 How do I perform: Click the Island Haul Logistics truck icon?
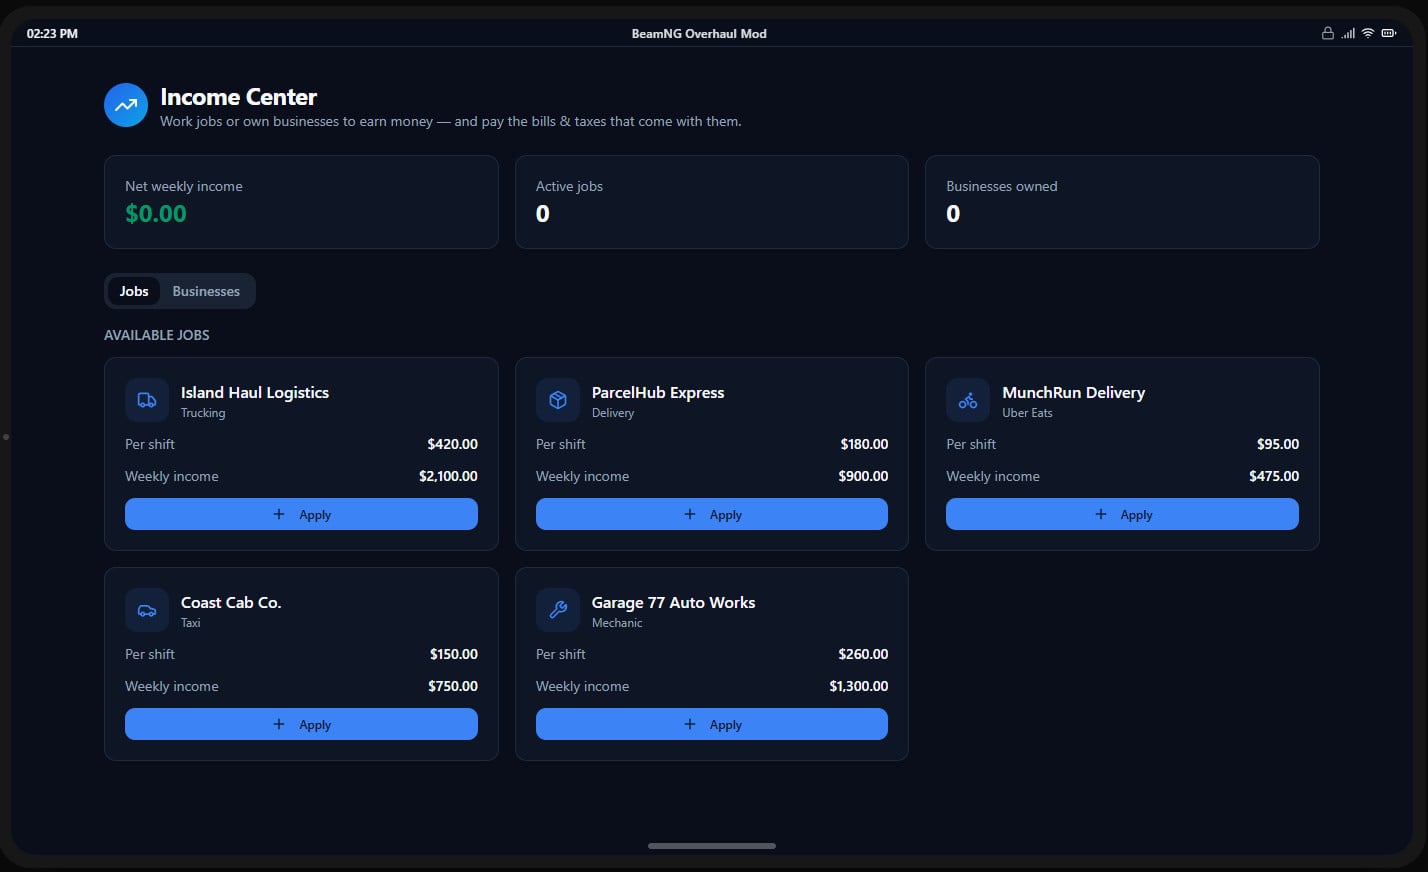coord(147,400)
